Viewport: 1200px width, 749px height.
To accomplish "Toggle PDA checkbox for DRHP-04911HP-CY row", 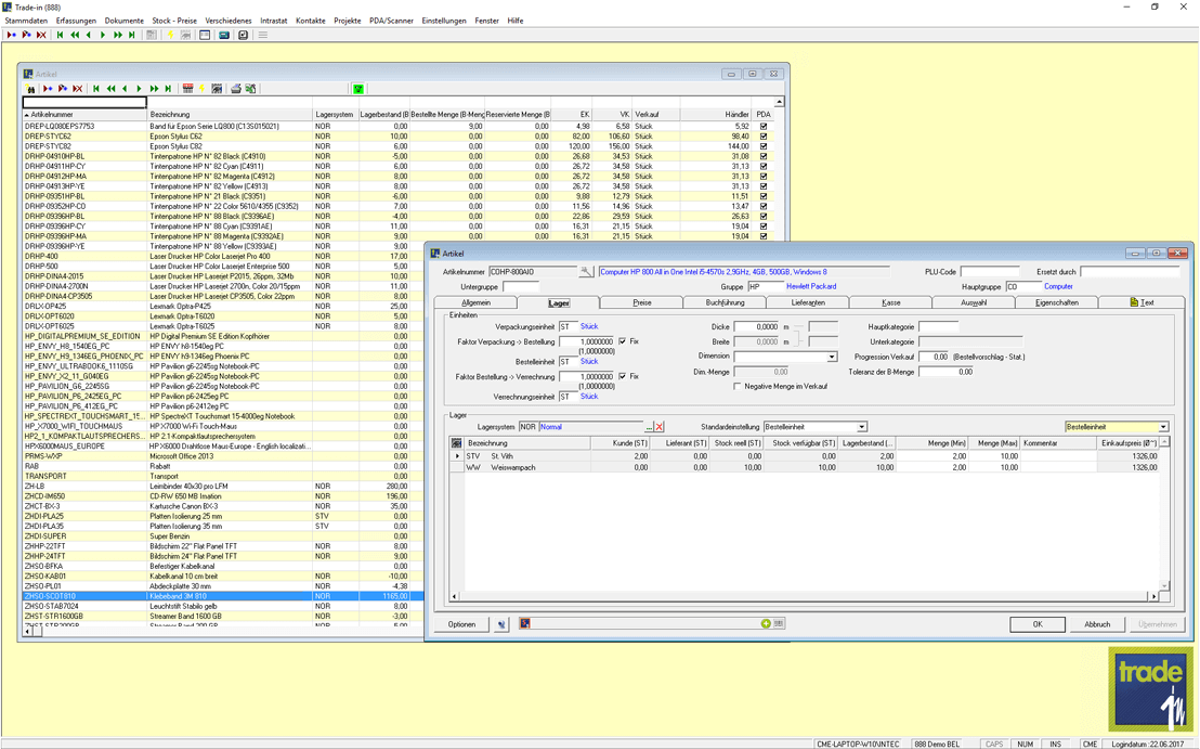I will [x=764, y=166].
